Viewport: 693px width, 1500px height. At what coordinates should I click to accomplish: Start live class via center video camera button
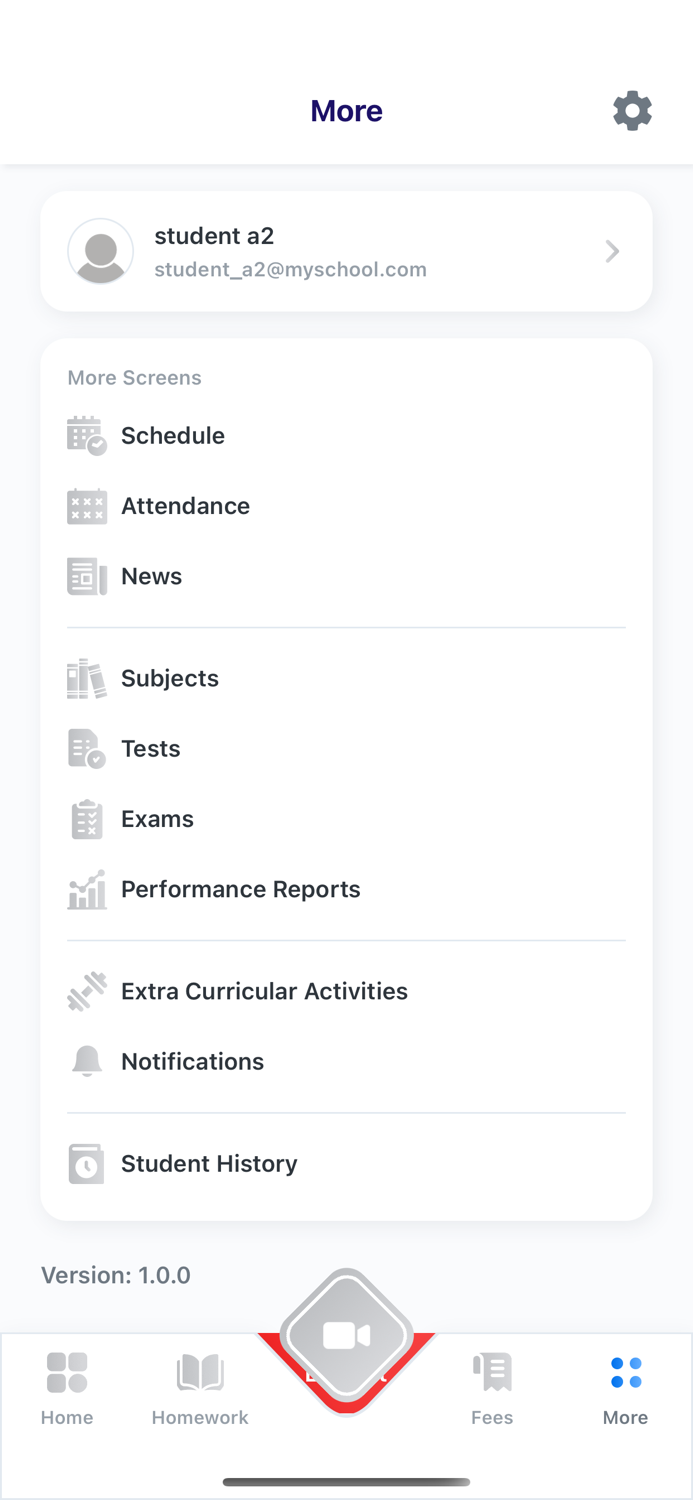point(346,1336)
